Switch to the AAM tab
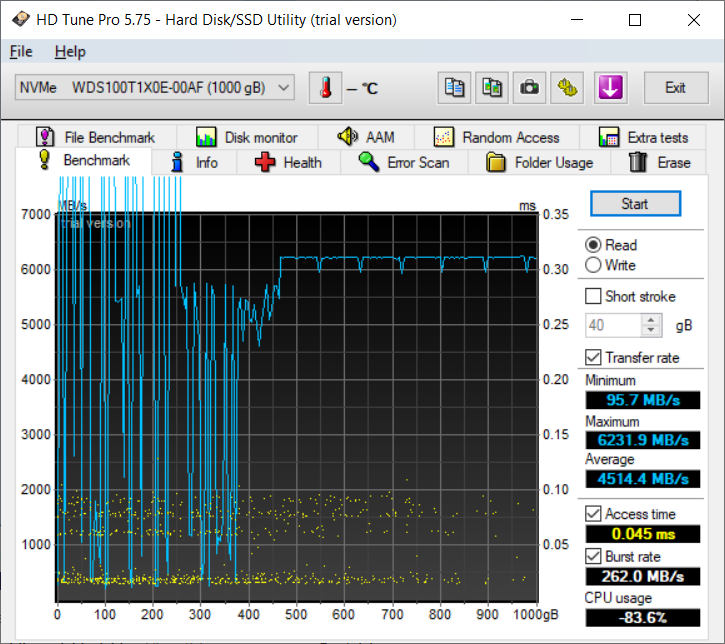725x644 pixels. pyautogui.click(x=366, y=137)
